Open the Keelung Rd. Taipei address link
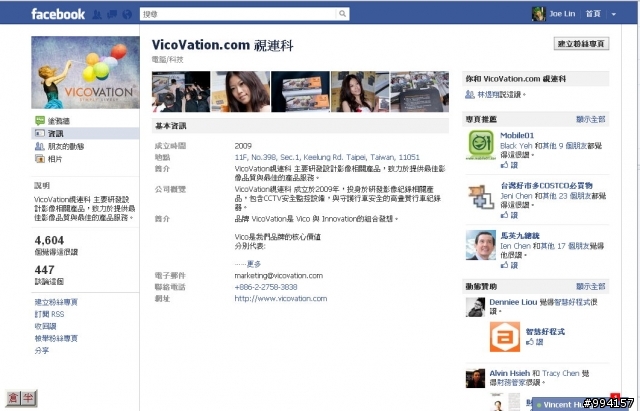This screenshot has height=411, width=640. pyautogui.click(x=327, y=157)
